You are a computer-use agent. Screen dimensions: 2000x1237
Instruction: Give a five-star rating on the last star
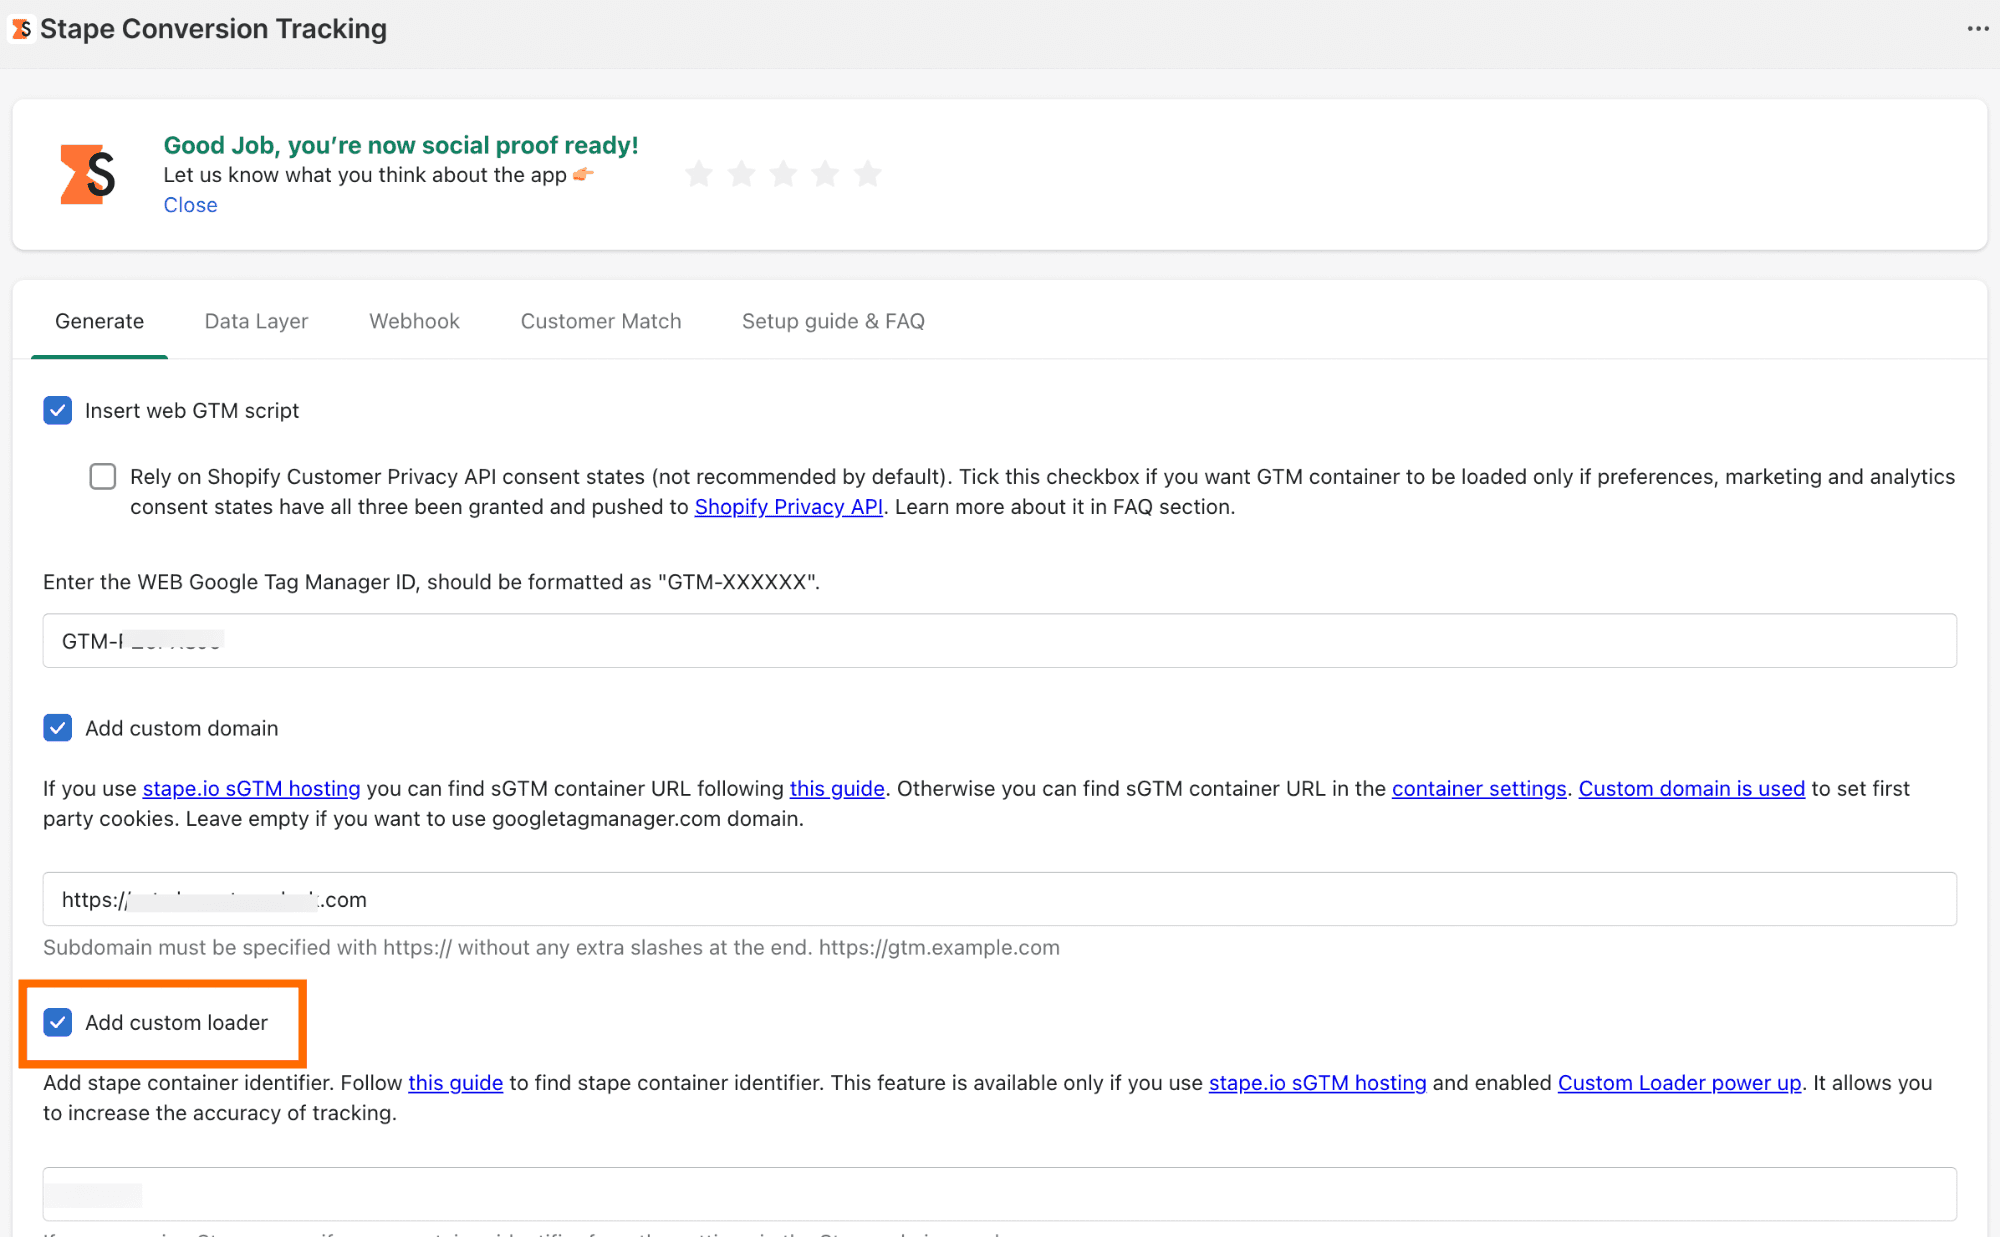868,173
